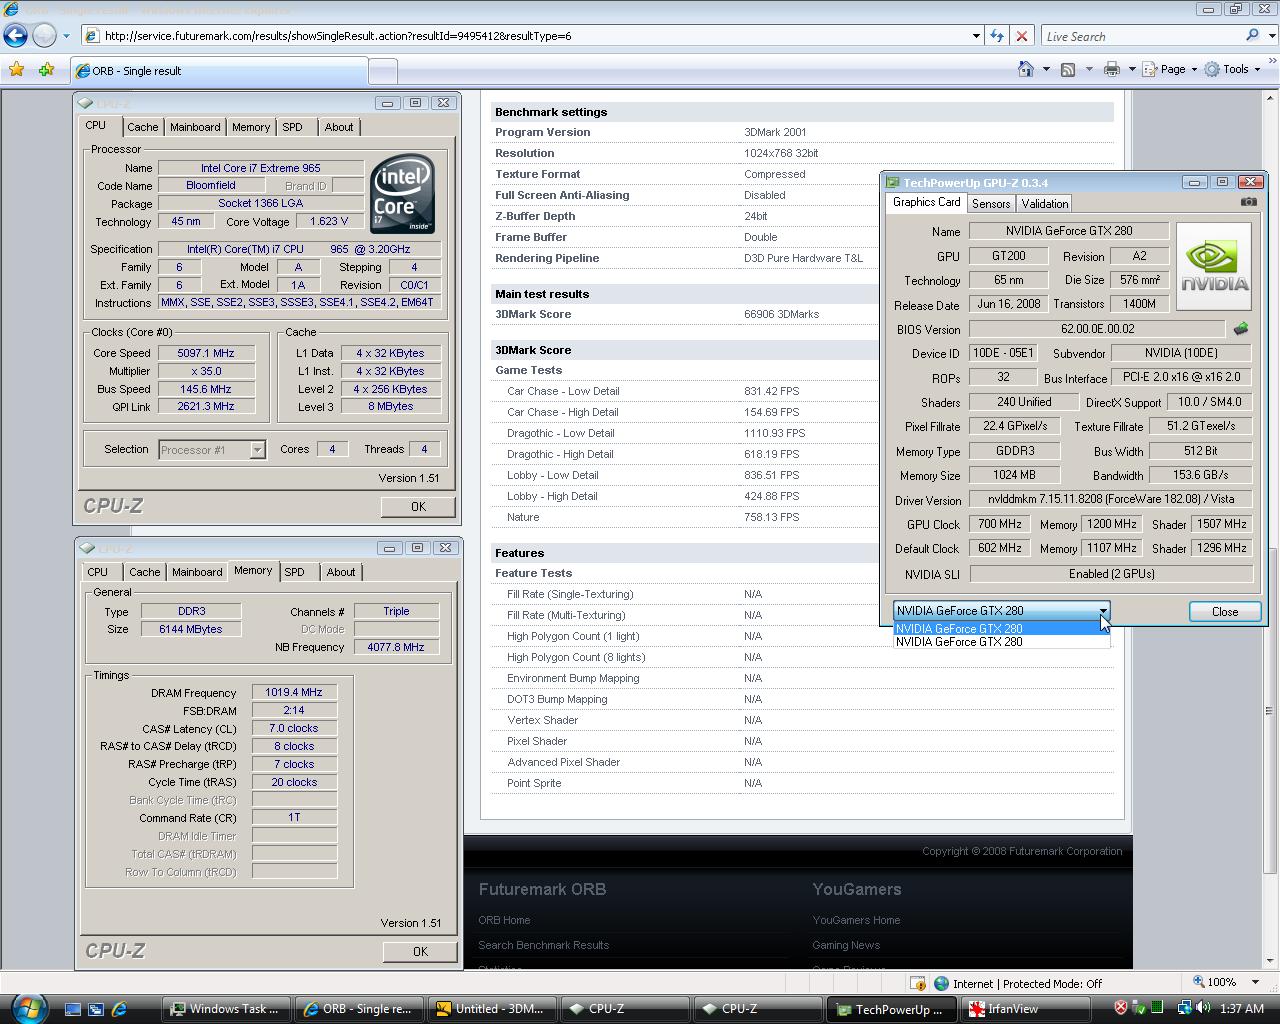Open the Gaming News link
1280x1024 pixels.
846,945
